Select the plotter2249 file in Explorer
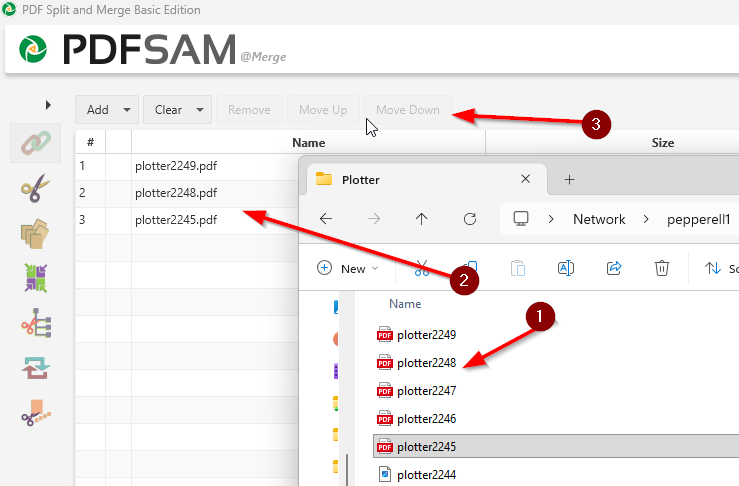This screenshot has width=739, height=486. point(426,335)
